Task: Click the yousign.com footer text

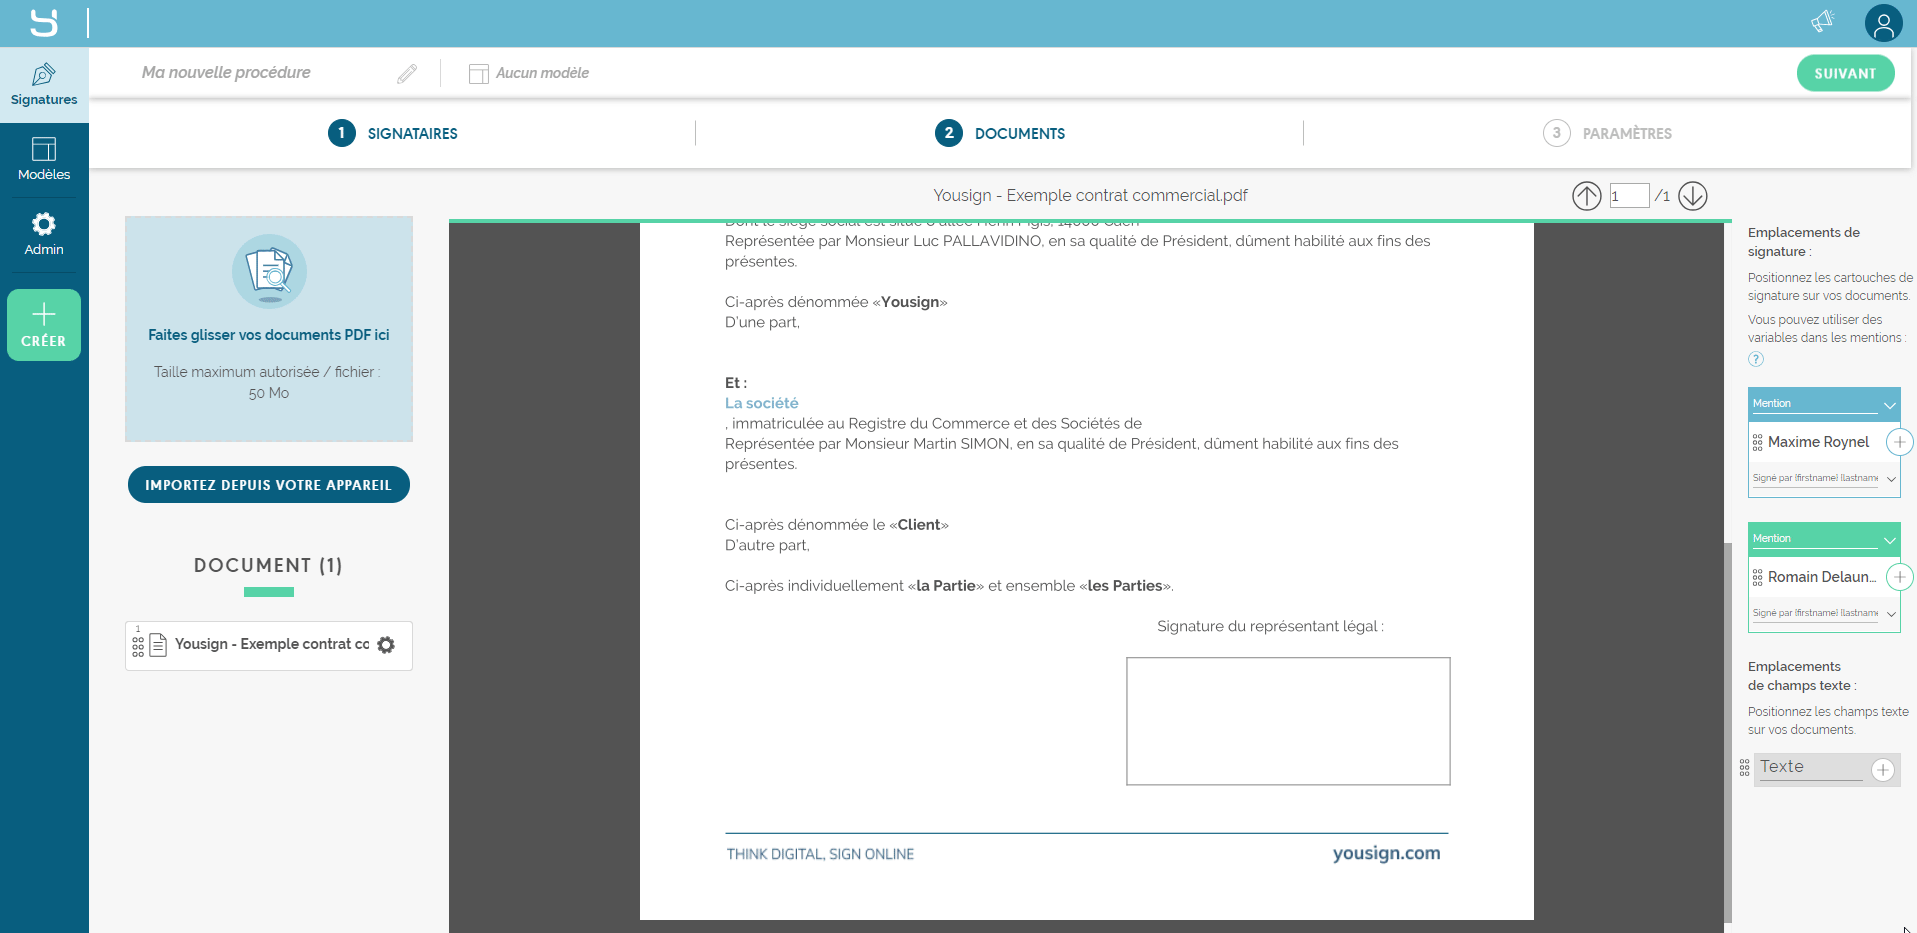Action: pos(1386,853)
